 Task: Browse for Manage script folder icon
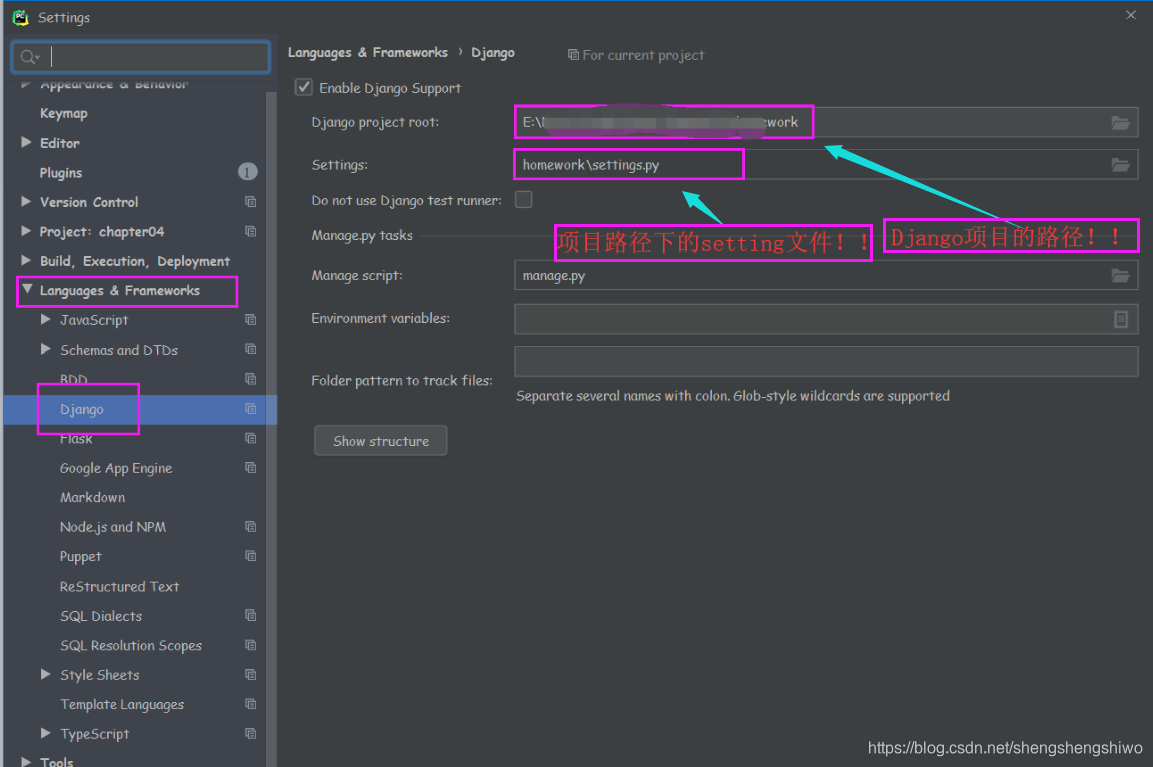(x=1120, y=276)
